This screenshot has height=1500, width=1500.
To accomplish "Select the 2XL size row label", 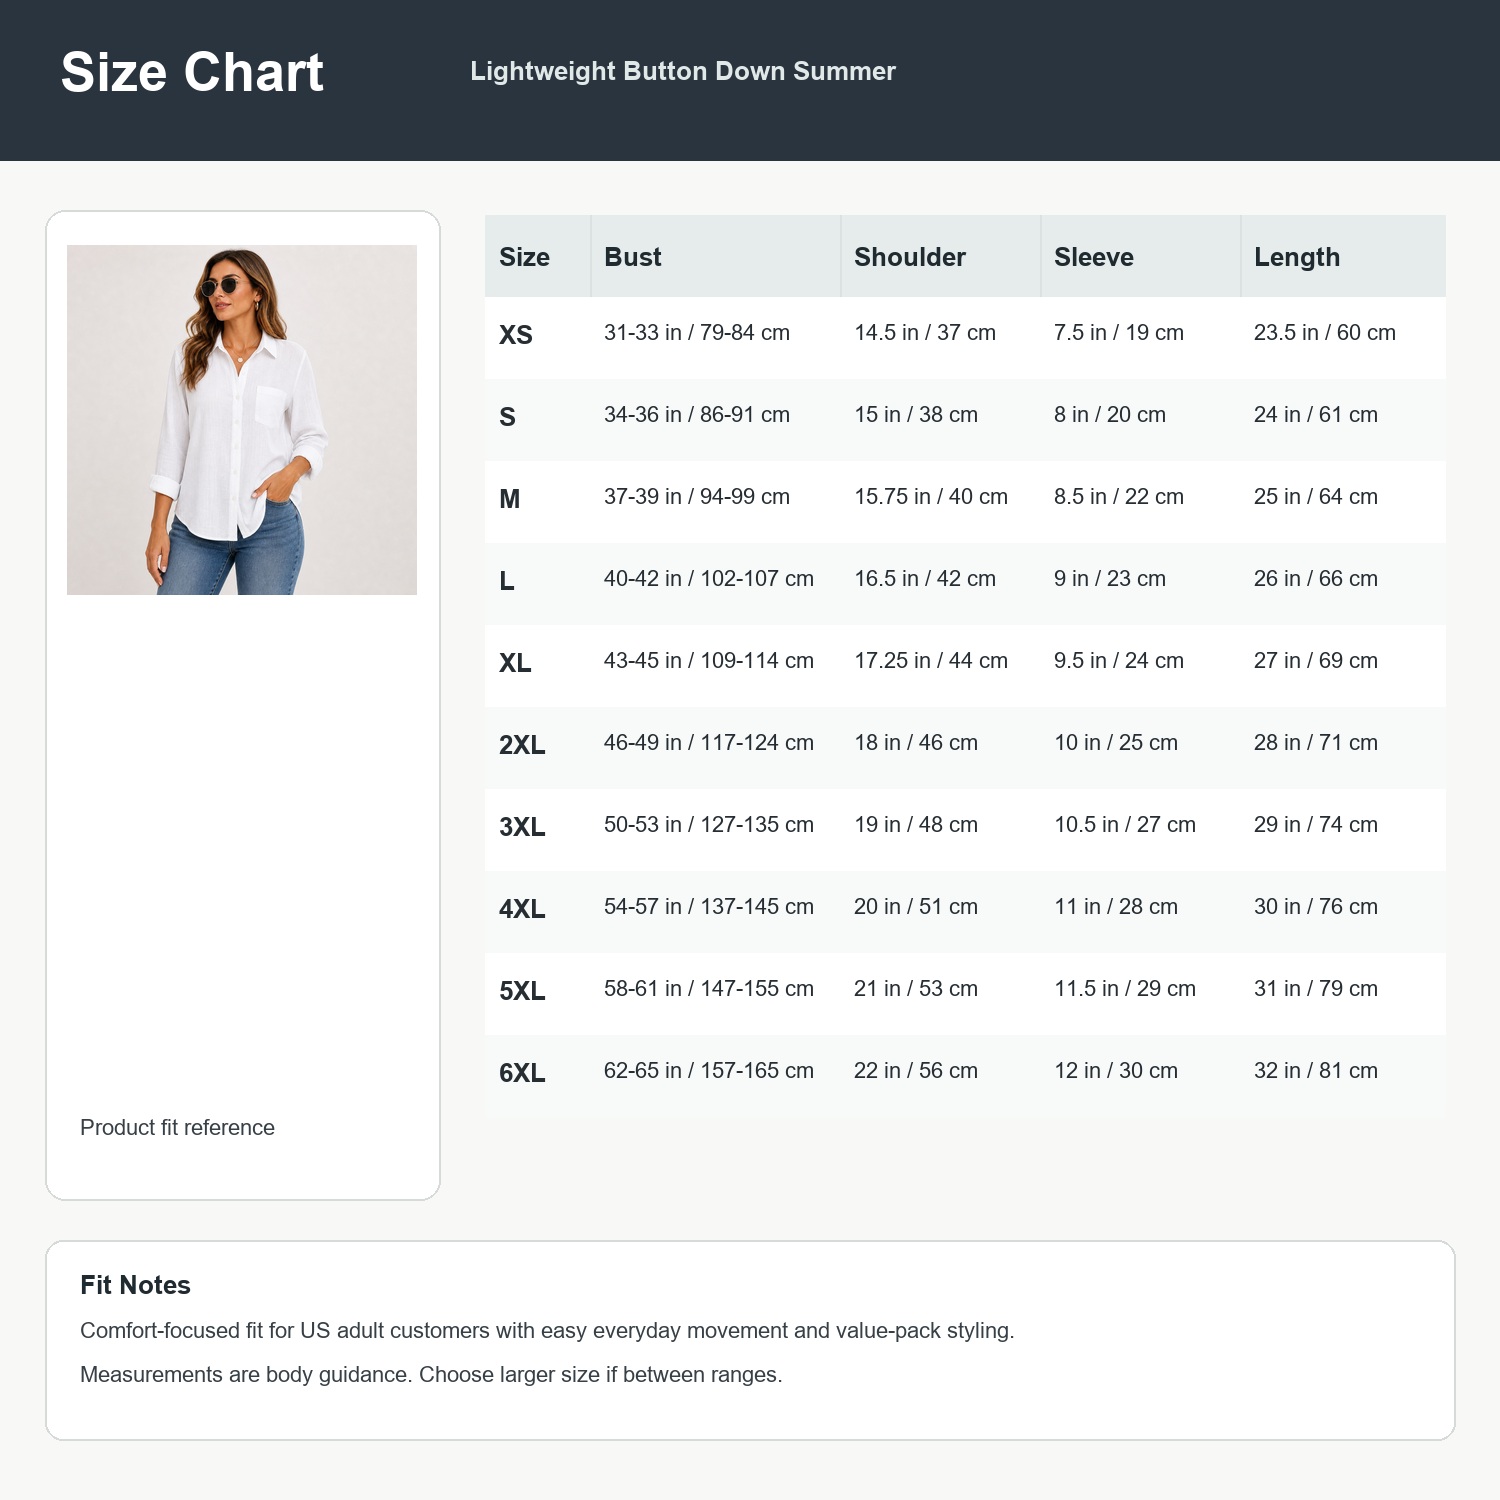I will pos(522,745).
